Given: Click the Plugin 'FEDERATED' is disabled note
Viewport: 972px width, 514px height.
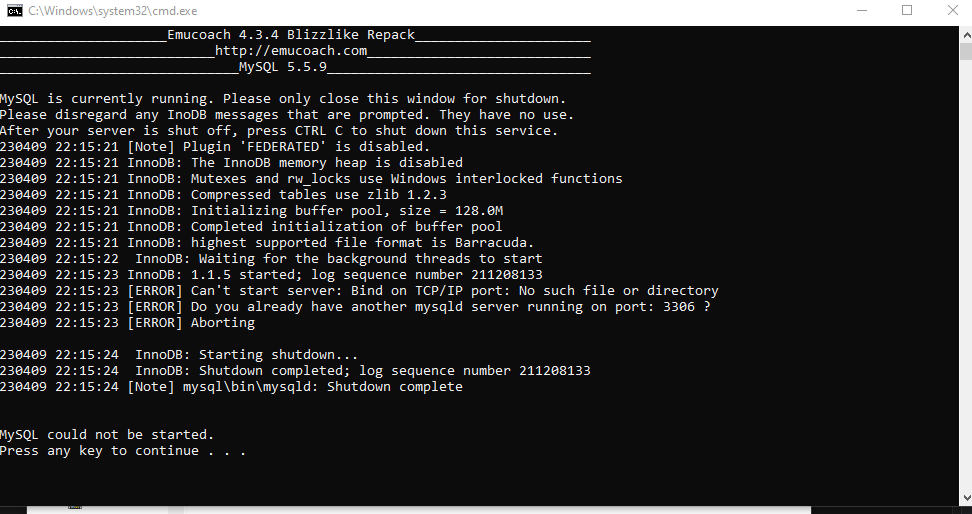Looking at the screenshot, I should tap(215, 147).
